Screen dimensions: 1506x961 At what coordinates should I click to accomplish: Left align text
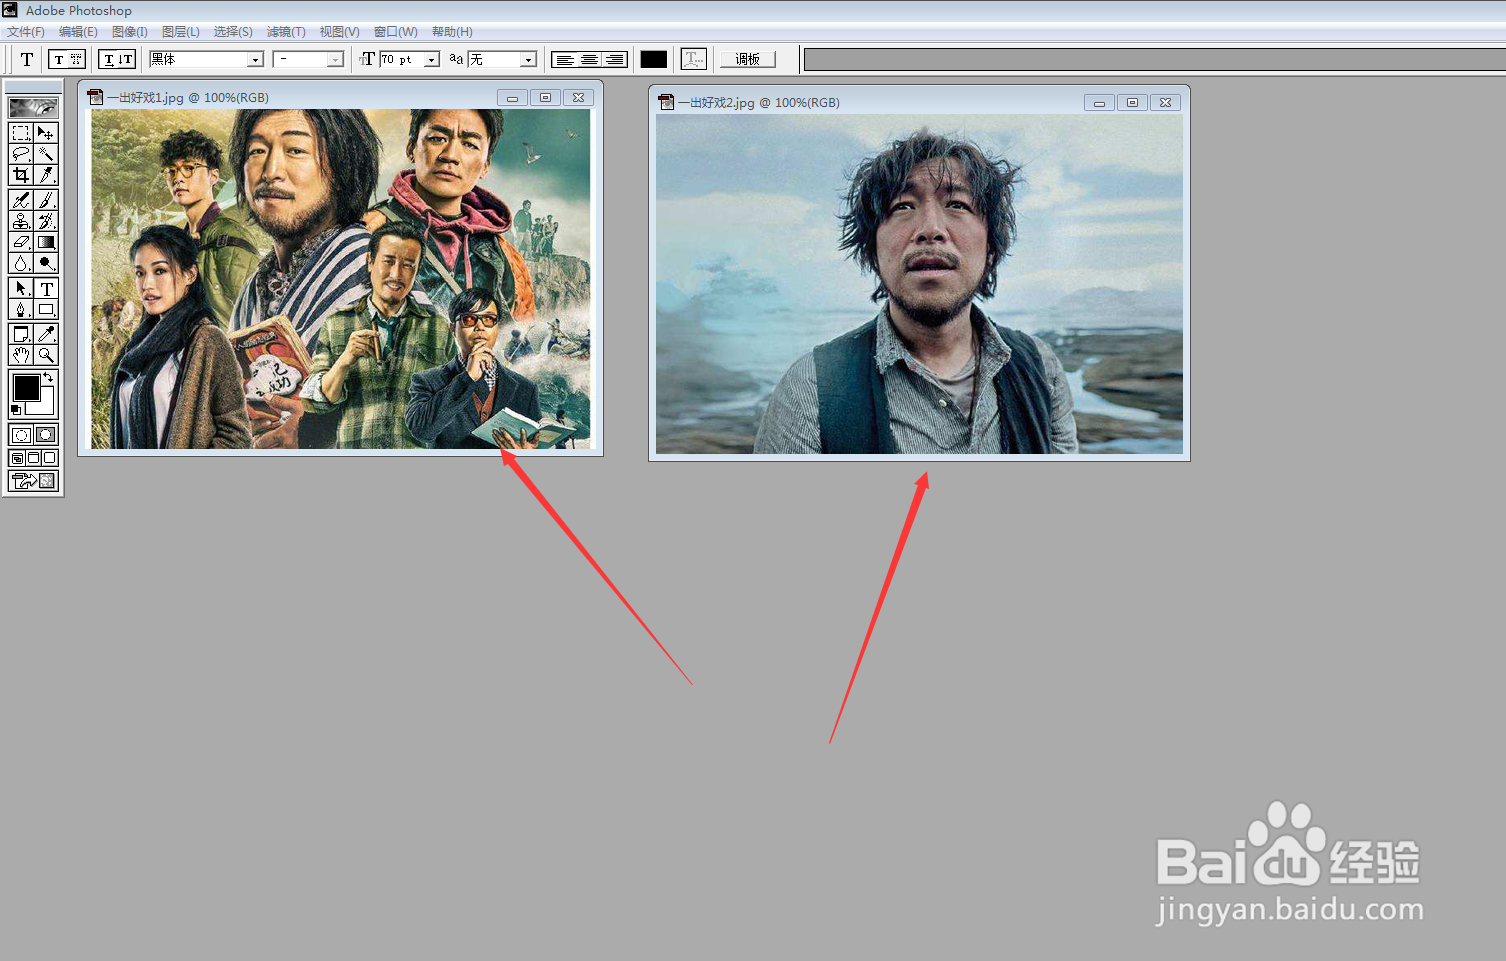pyautogui.click(x=565, y=59)
